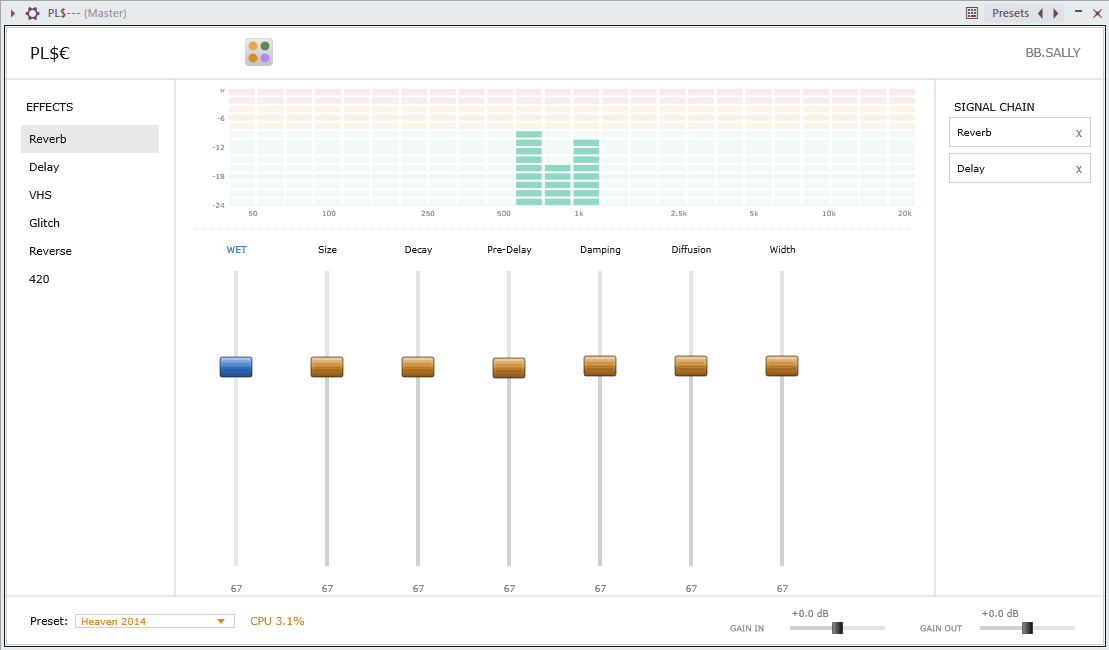Expand the plugin menu arrow in title bar
Viewport: 1109px width, 650px height.
(x=13, y=13)
